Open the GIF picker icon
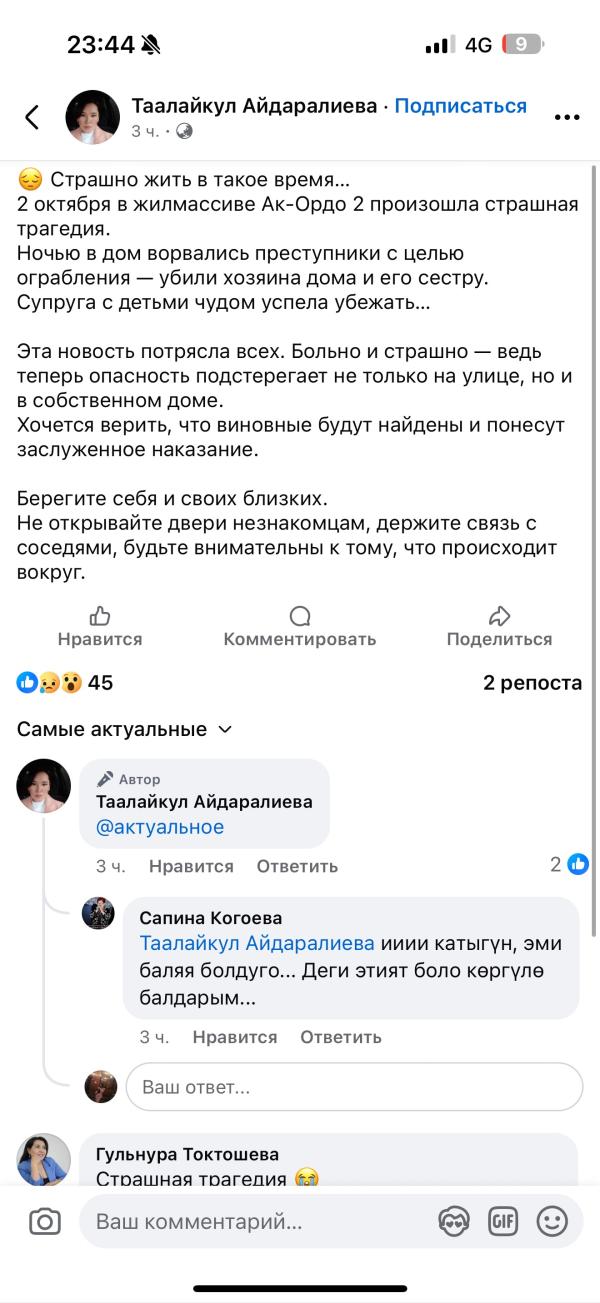This screenshot has width=600, height=1303. [503, 1221]
